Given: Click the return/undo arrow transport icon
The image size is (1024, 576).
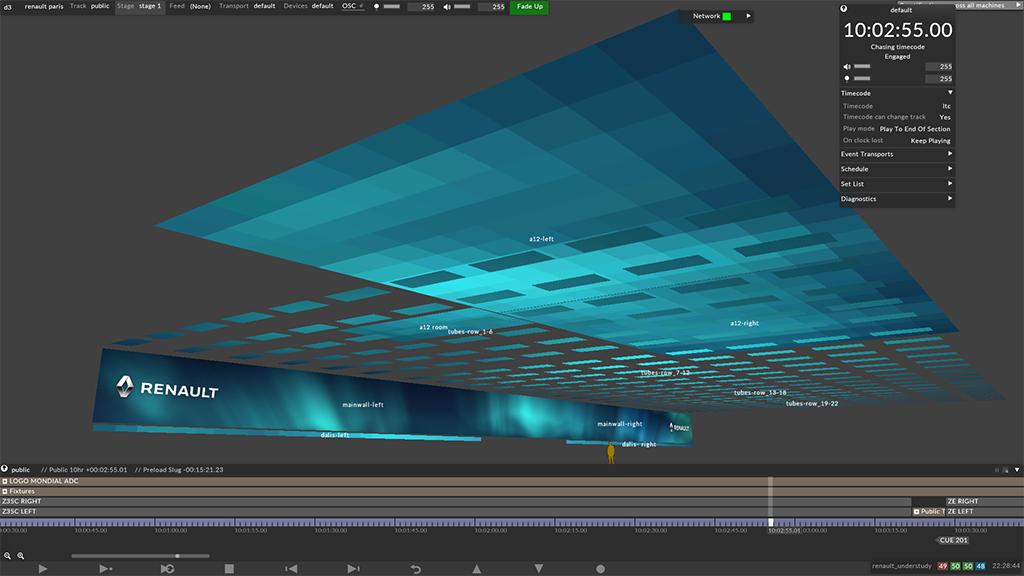Looking at the screenshot, I should point(416,569).
